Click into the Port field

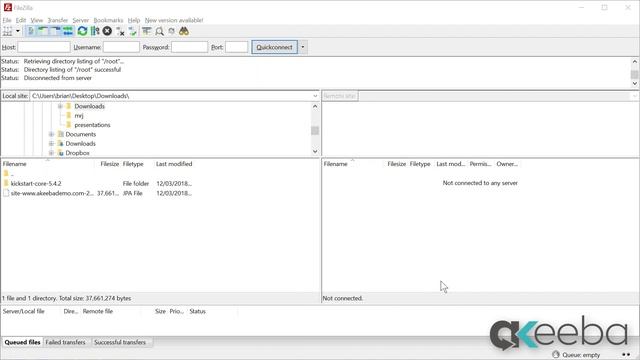click(236, 47)
